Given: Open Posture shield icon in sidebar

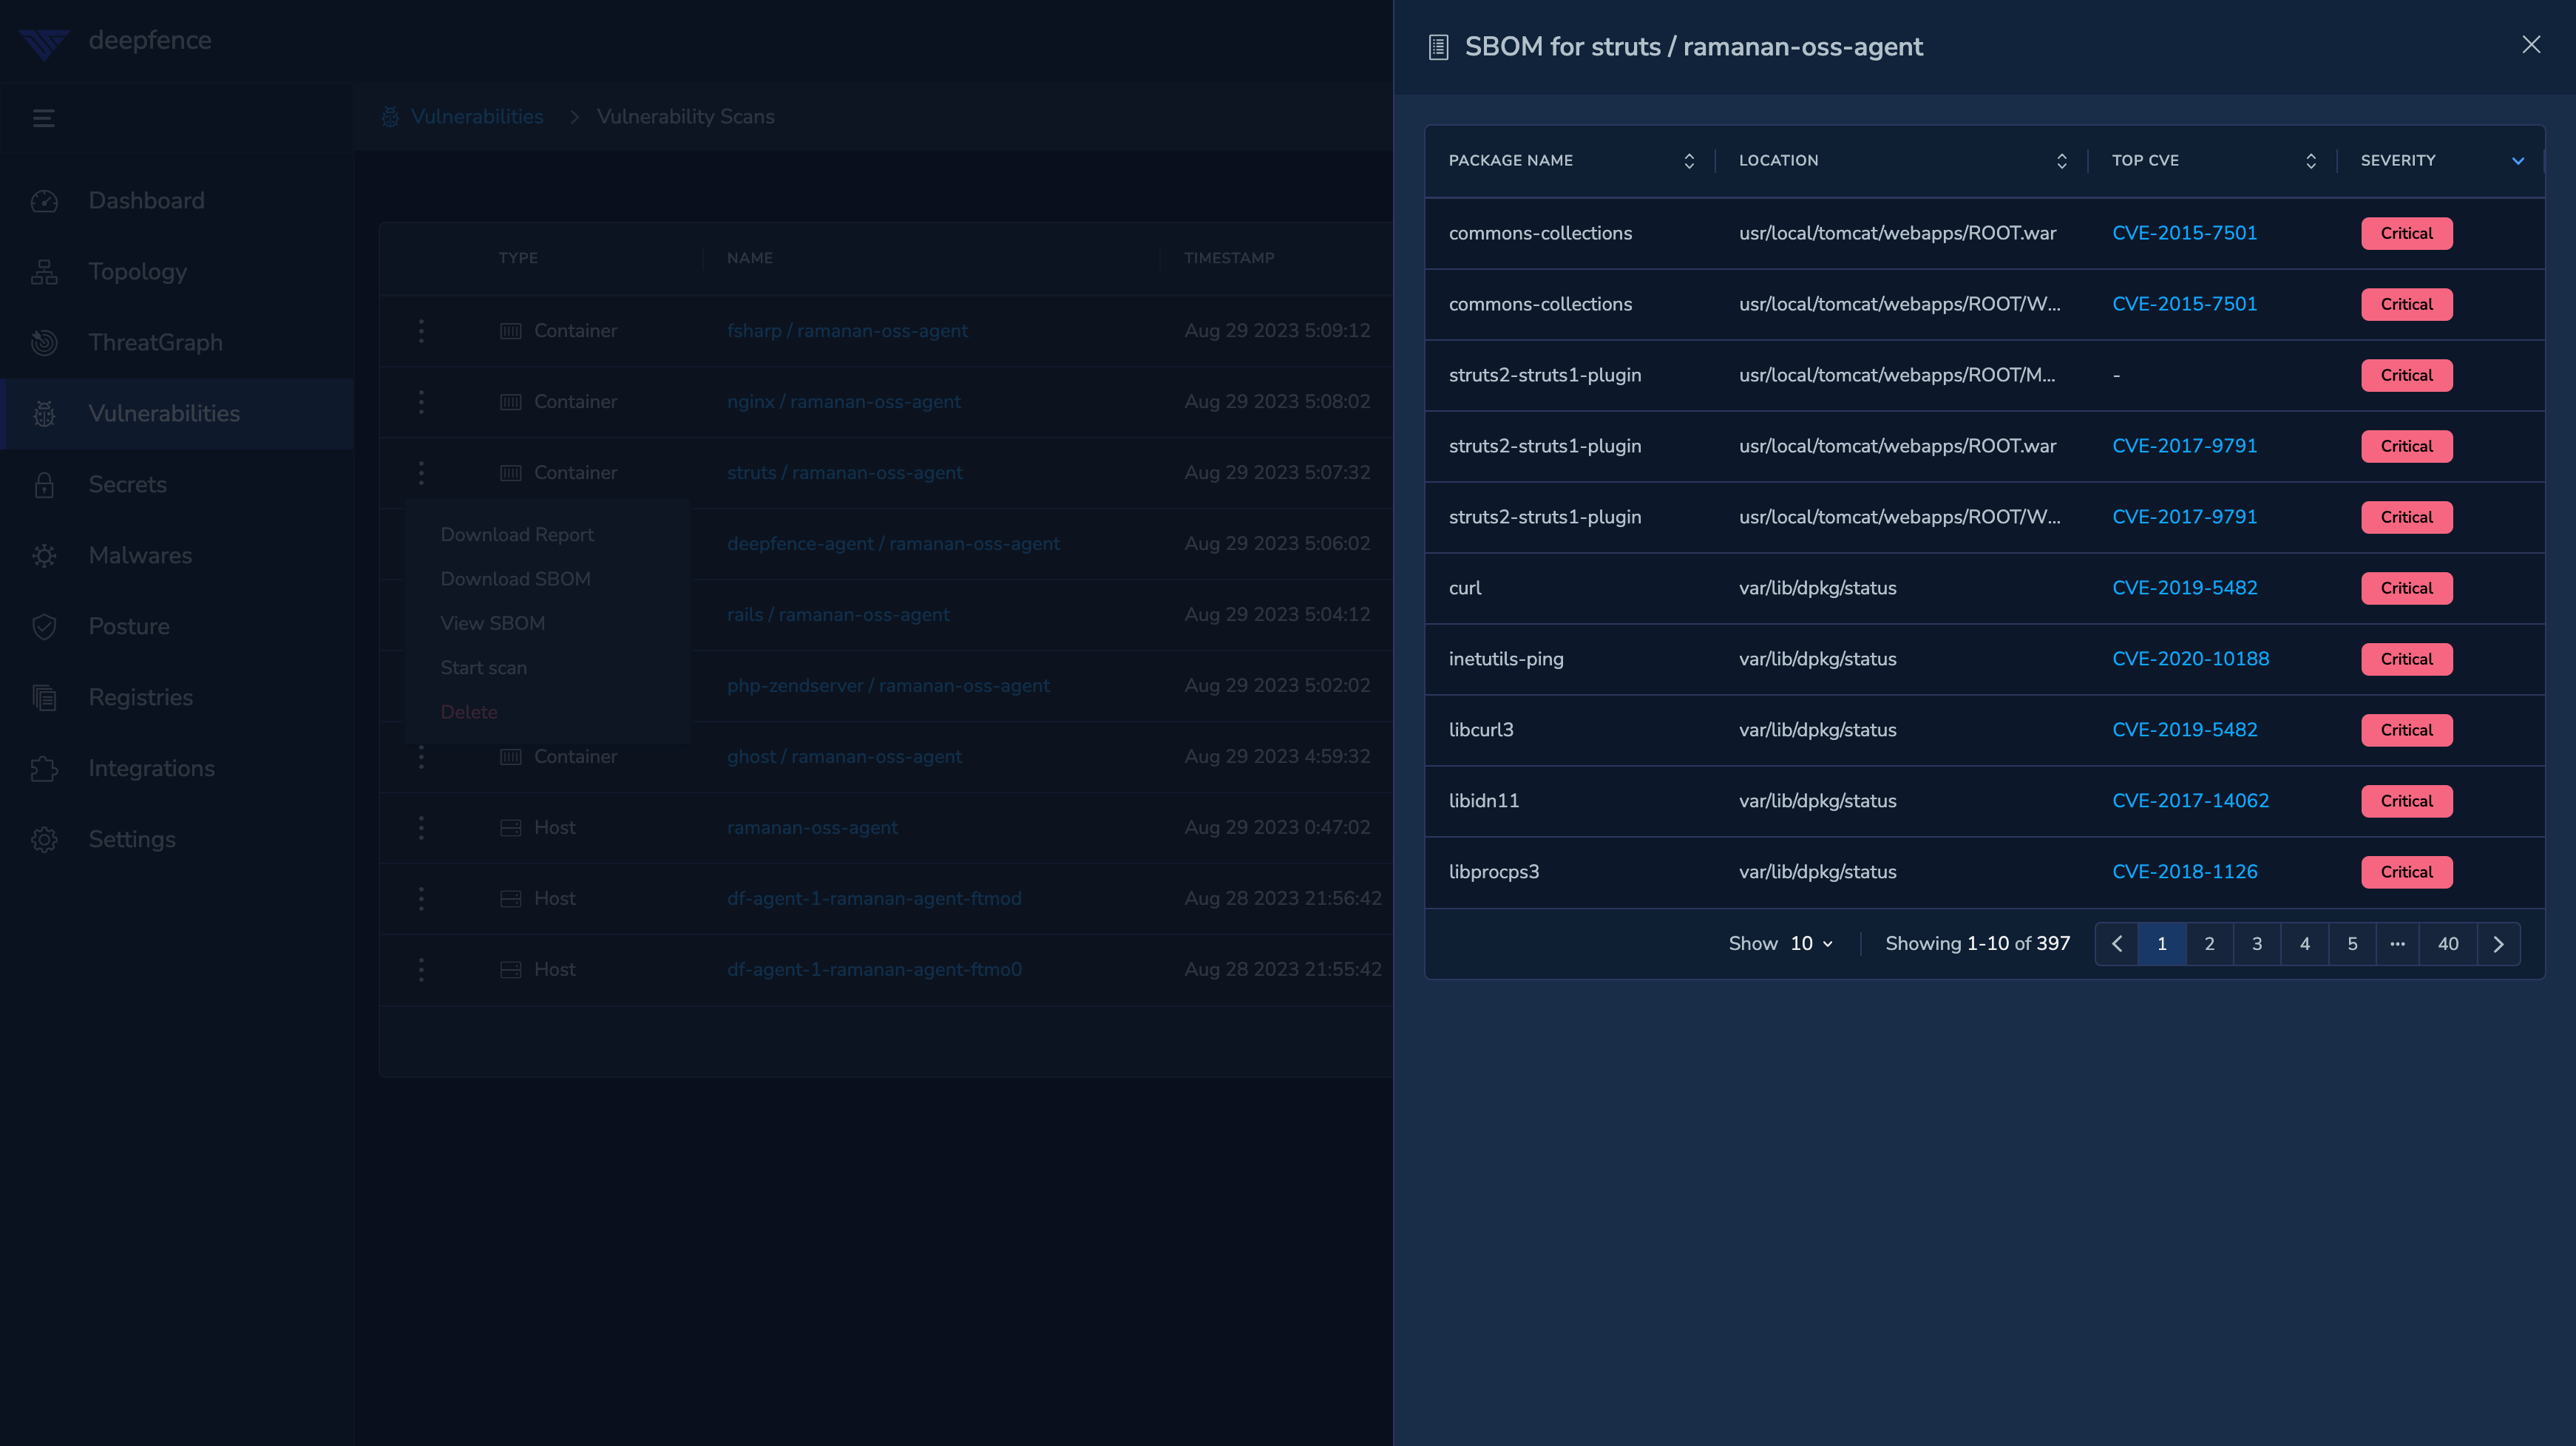Looking at the screenshot, I should [44, 626].
